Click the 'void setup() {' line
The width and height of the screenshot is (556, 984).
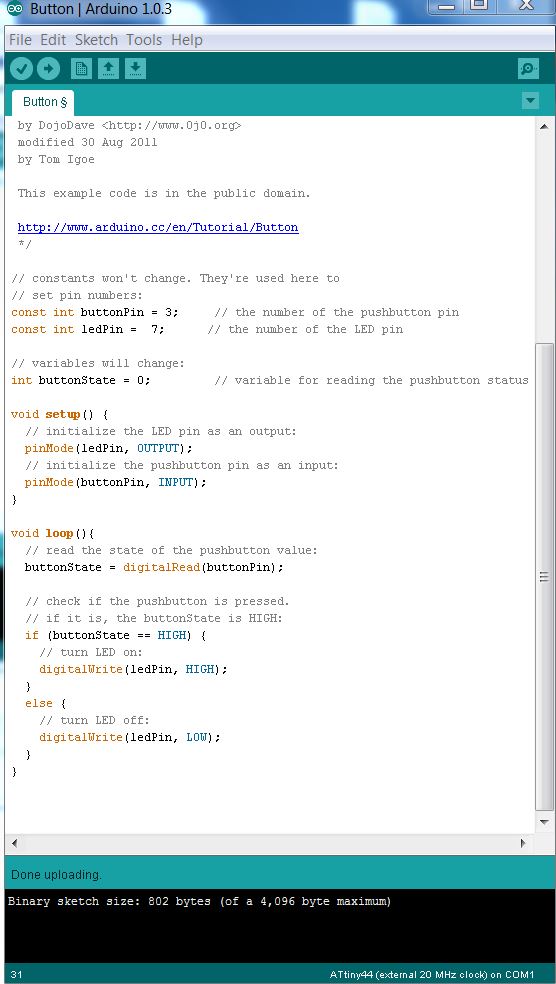60,414
